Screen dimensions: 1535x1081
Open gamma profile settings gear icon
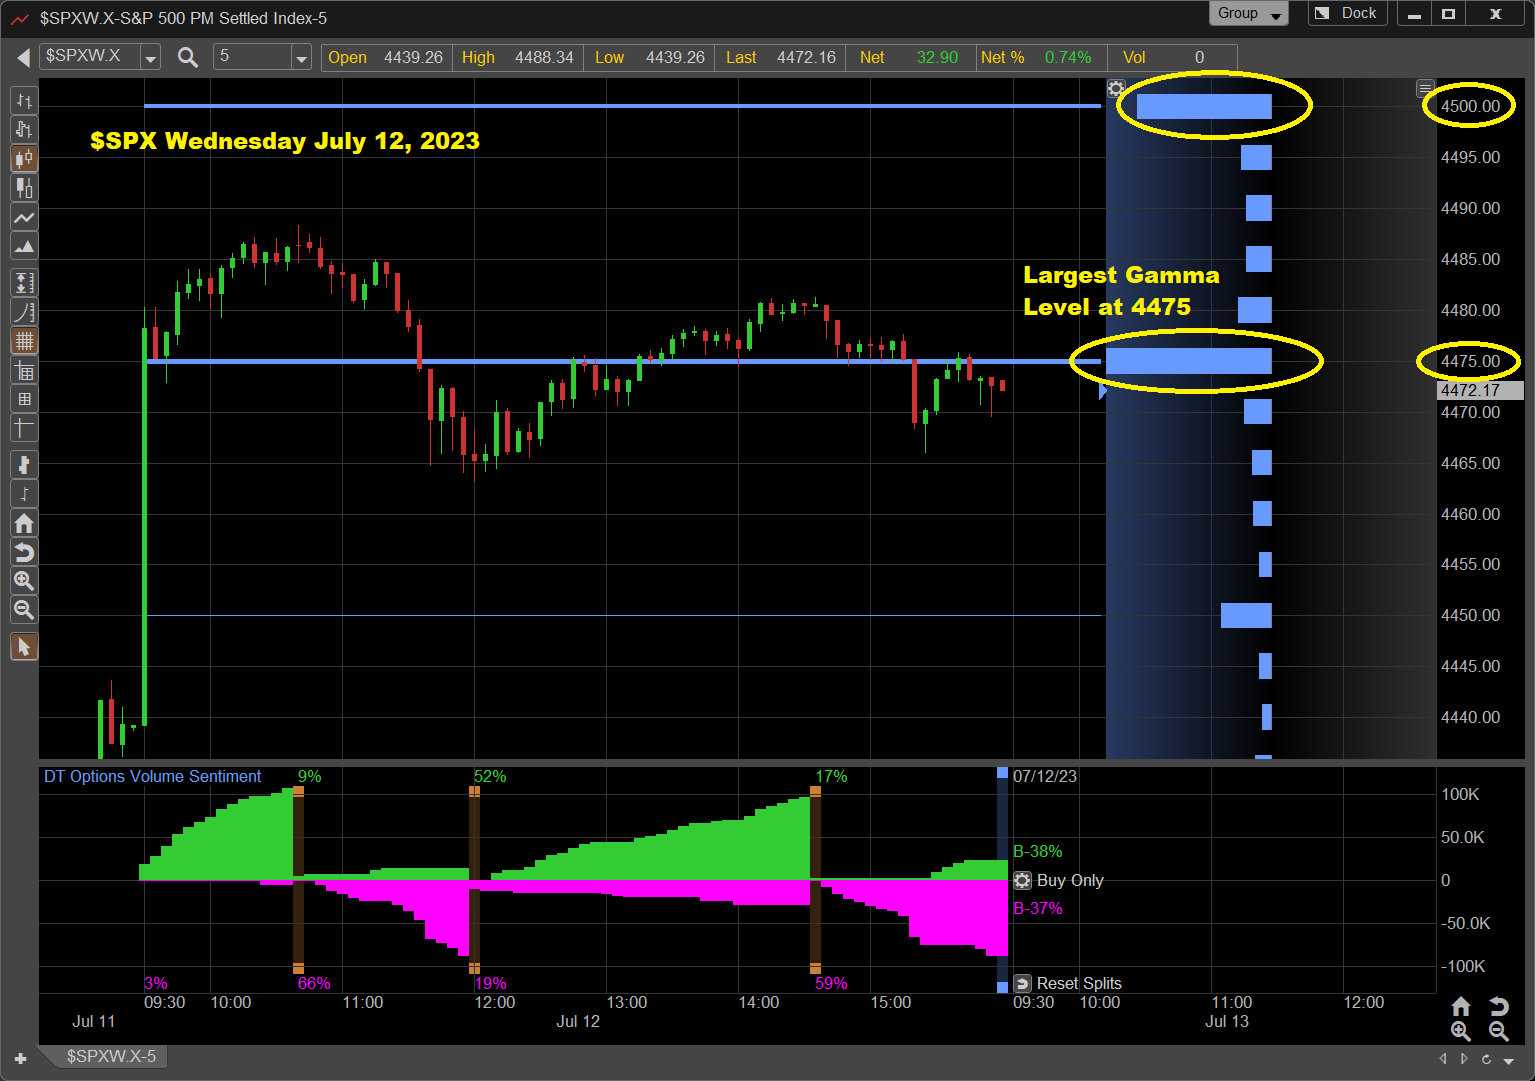coord(1116,88)
